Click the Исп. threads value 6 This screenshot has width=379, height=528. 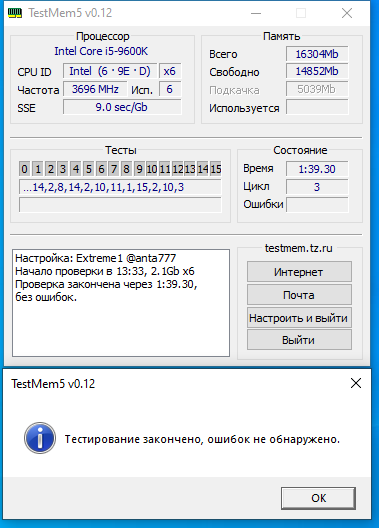[170, 89]
